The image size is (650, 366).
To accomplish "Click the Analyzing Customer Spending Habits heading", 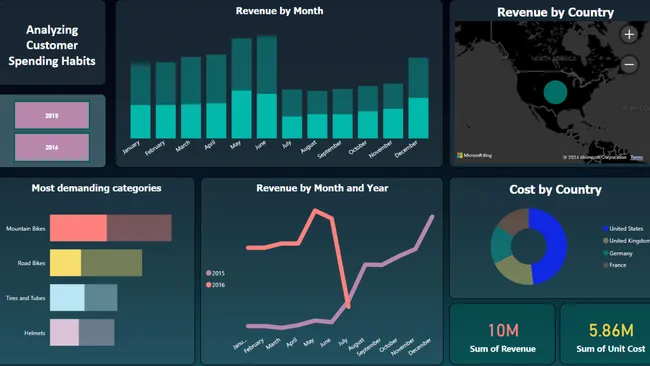I will [52, 45].
